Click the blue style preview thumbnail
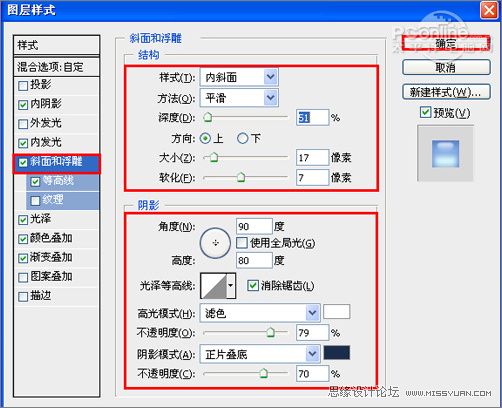Viewport: 502px width, 408px height. [x=445, y=153]
